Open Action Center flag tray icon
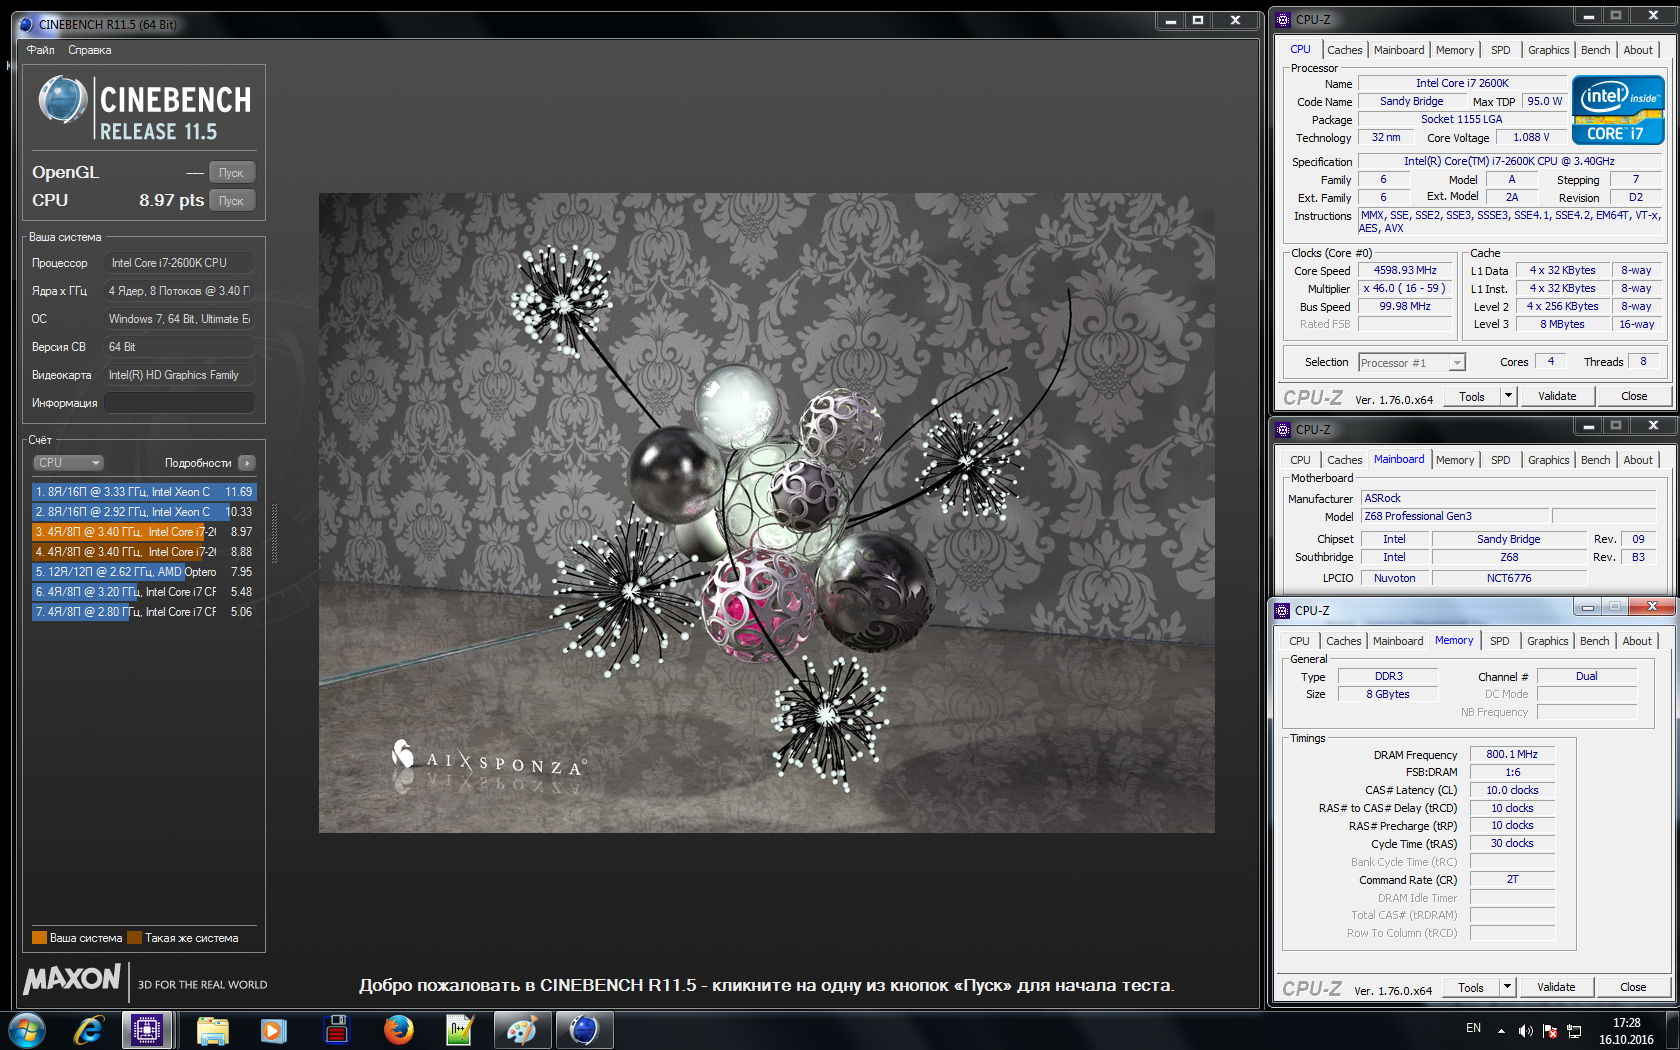The height and width of the screenshot is (1050, 1680). pos(1550,1030)
